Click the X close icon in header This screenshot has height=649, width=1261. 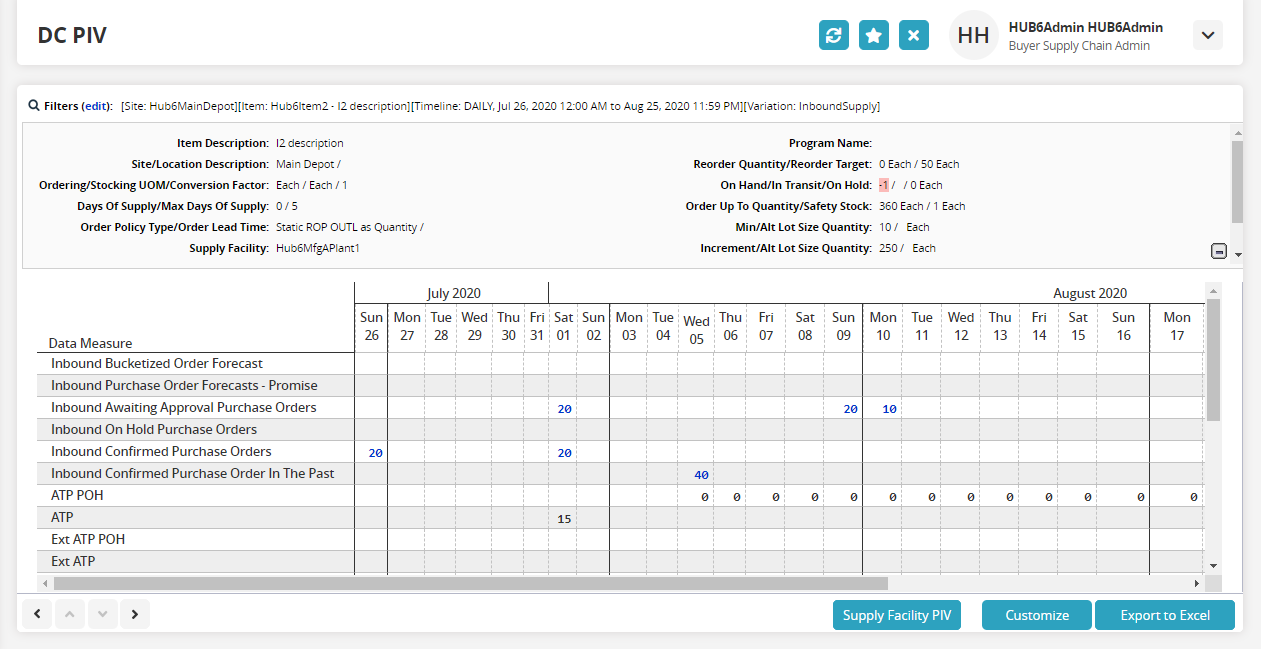coord(913,35)
